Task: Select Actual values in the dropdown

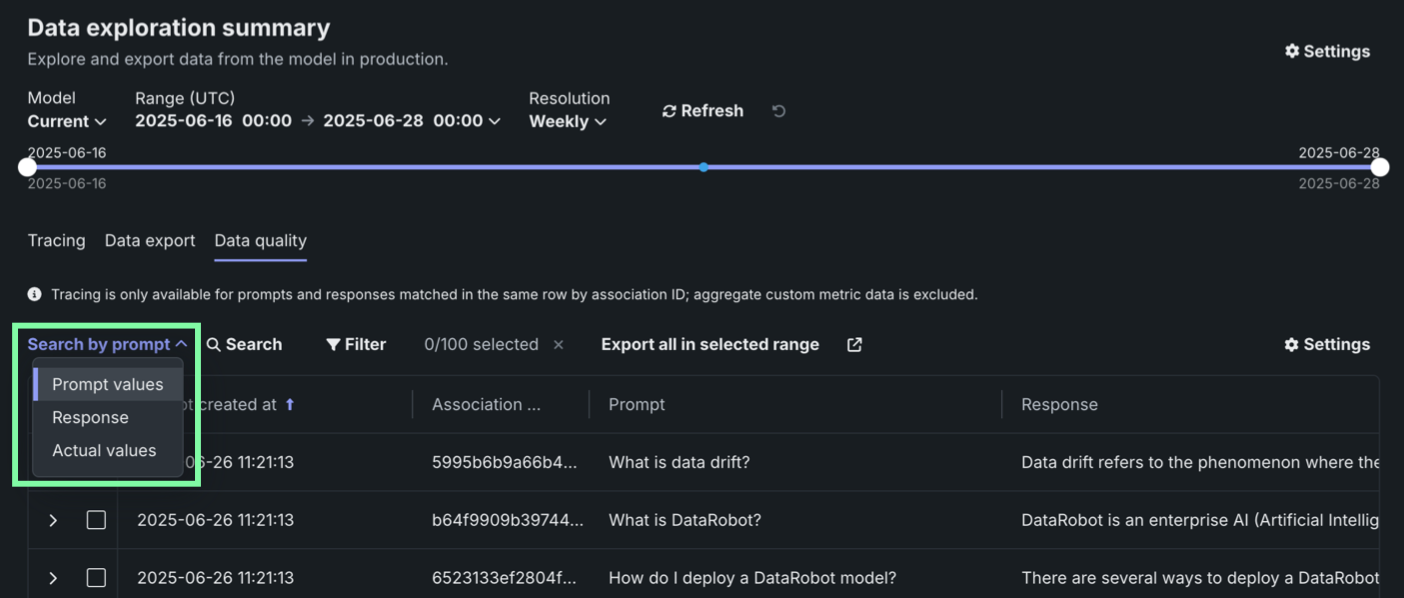Action: point(104,450)
